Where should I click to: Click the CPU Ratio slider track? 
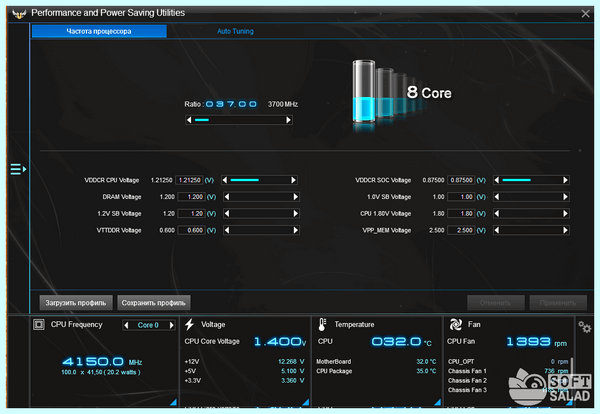click(x=239, y=120)
